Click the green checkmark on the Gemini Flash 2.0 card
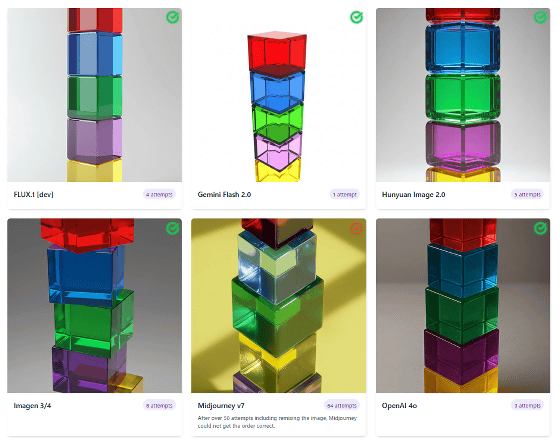Viewport: 560px width, 441px height. [356, 17]
